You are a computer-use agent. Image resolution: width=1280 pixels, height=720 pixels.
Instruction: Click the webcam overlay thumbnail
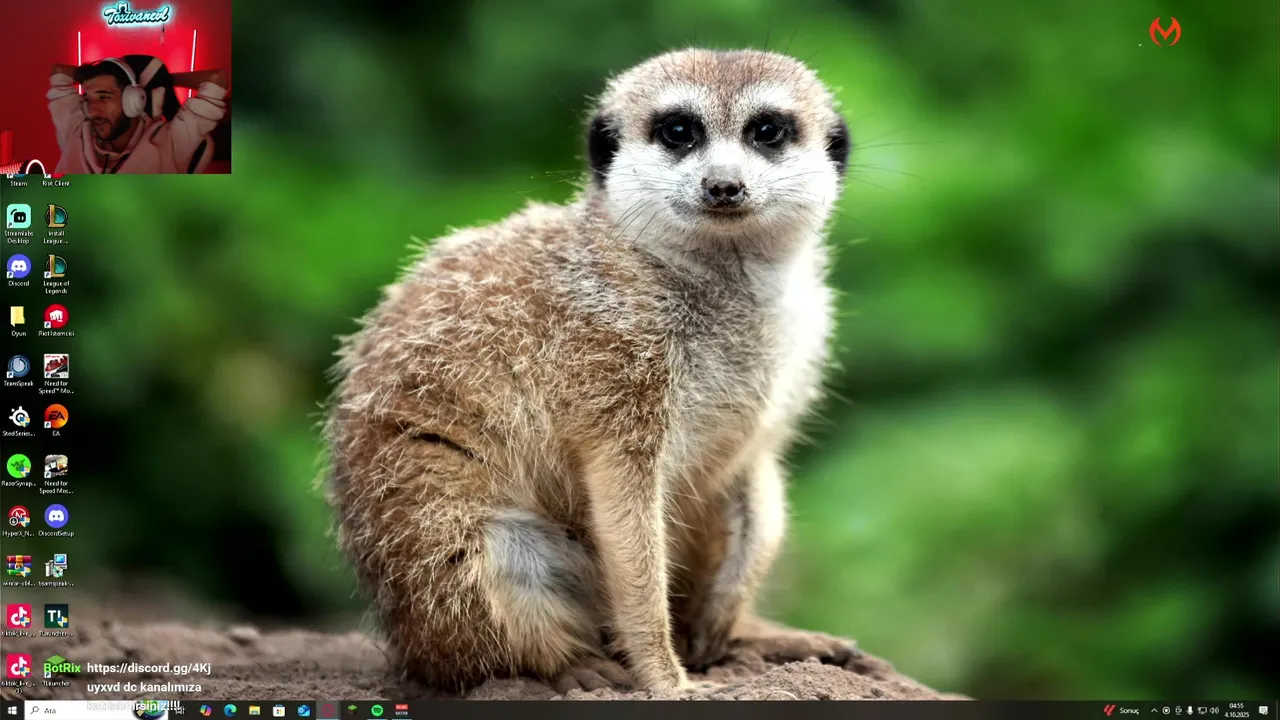point(116,87)
